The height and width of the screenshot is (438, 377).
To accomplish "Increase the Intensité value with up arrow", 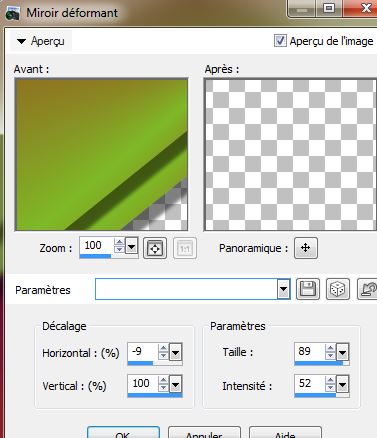I will coord(330,380).
